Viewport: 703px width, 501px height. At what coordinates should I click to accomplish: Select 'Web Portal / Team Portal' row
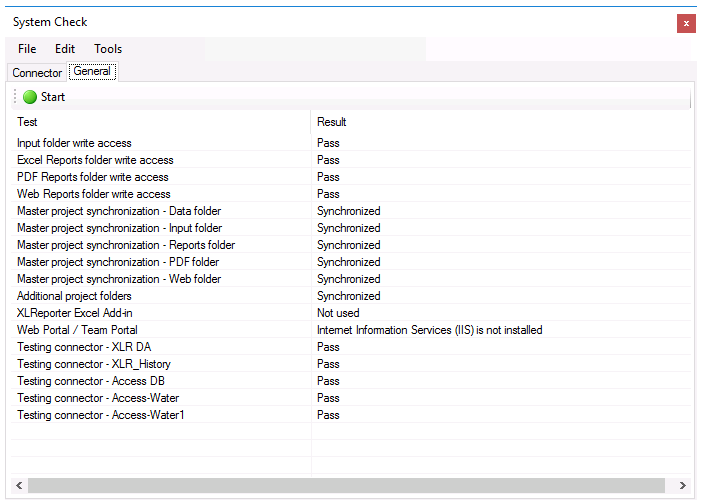point(351,331)
